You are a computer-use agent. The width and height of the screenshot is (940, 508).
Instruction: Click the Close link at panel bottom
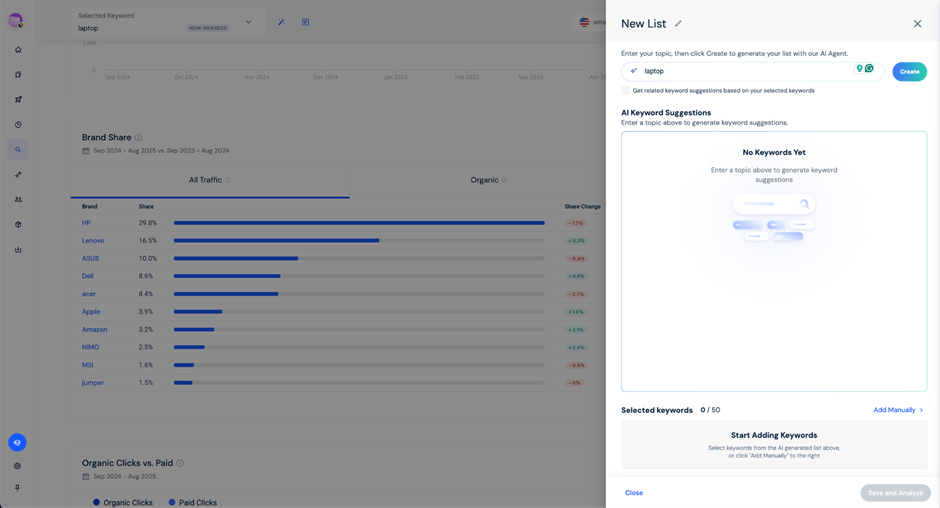click(634, 493)
